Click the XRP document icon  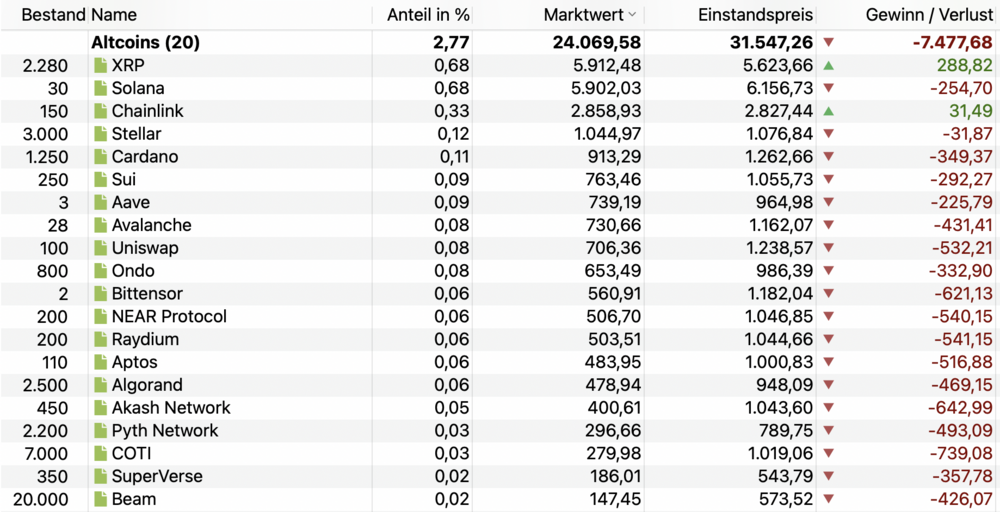tap(100, 65)
